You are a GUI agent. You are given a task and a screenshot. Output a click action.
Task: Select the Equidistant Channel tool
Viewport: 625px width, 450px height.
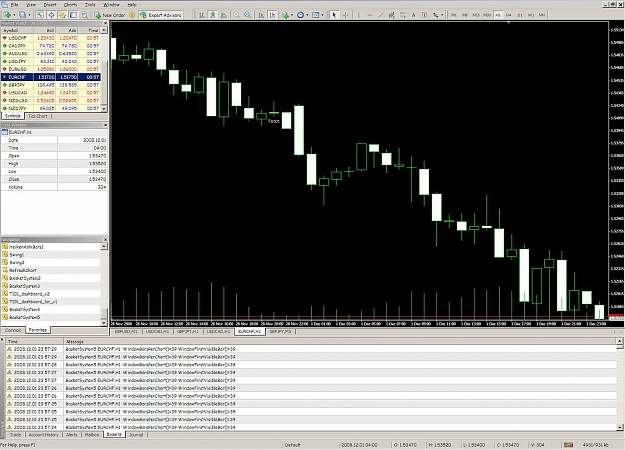click(x=391, y=15)
